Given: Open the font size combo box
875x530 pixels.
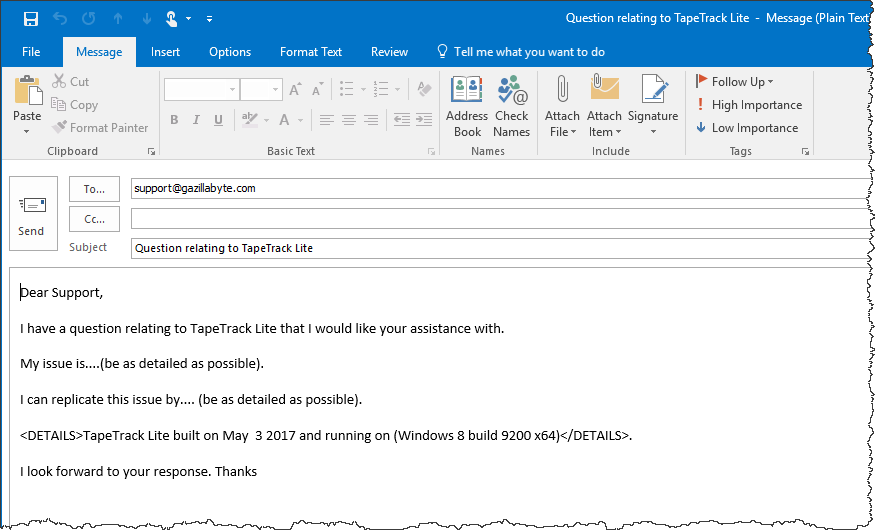Looking at the screenshot, I should tap(261, 89).
